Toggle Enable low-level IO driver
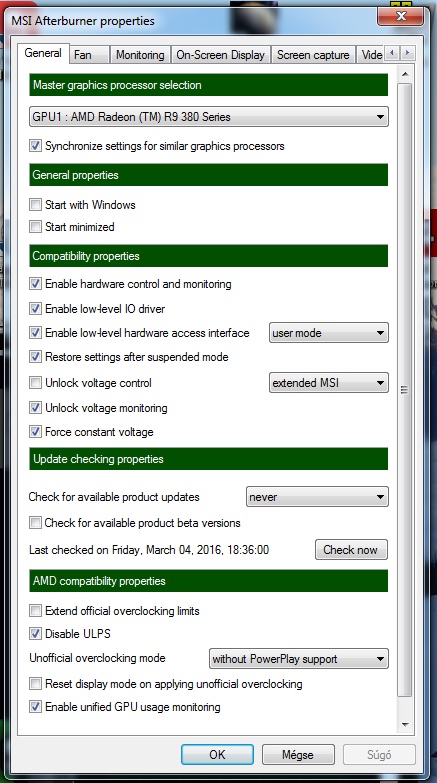 click(35, 309)
